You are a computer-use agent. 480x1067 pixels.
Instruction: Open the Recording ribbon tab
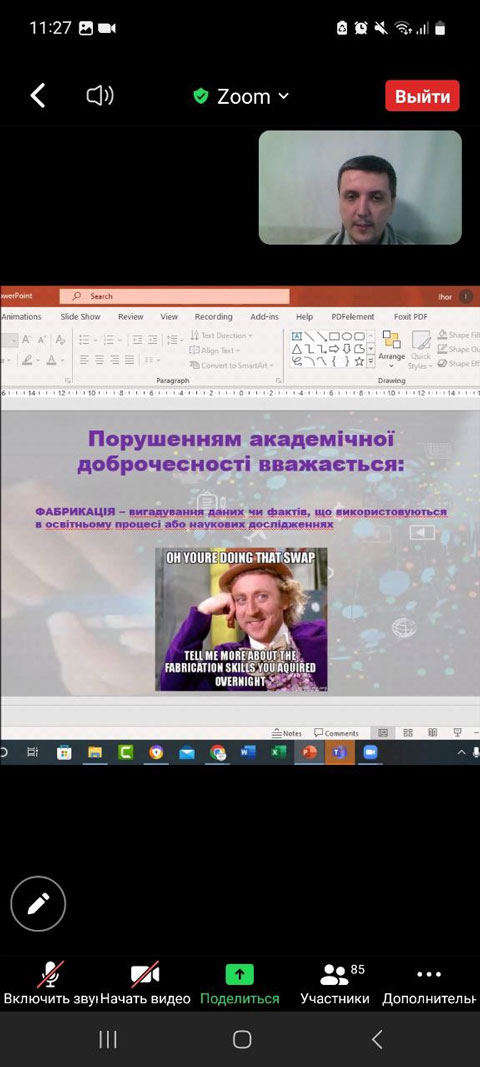click(213, 317)
